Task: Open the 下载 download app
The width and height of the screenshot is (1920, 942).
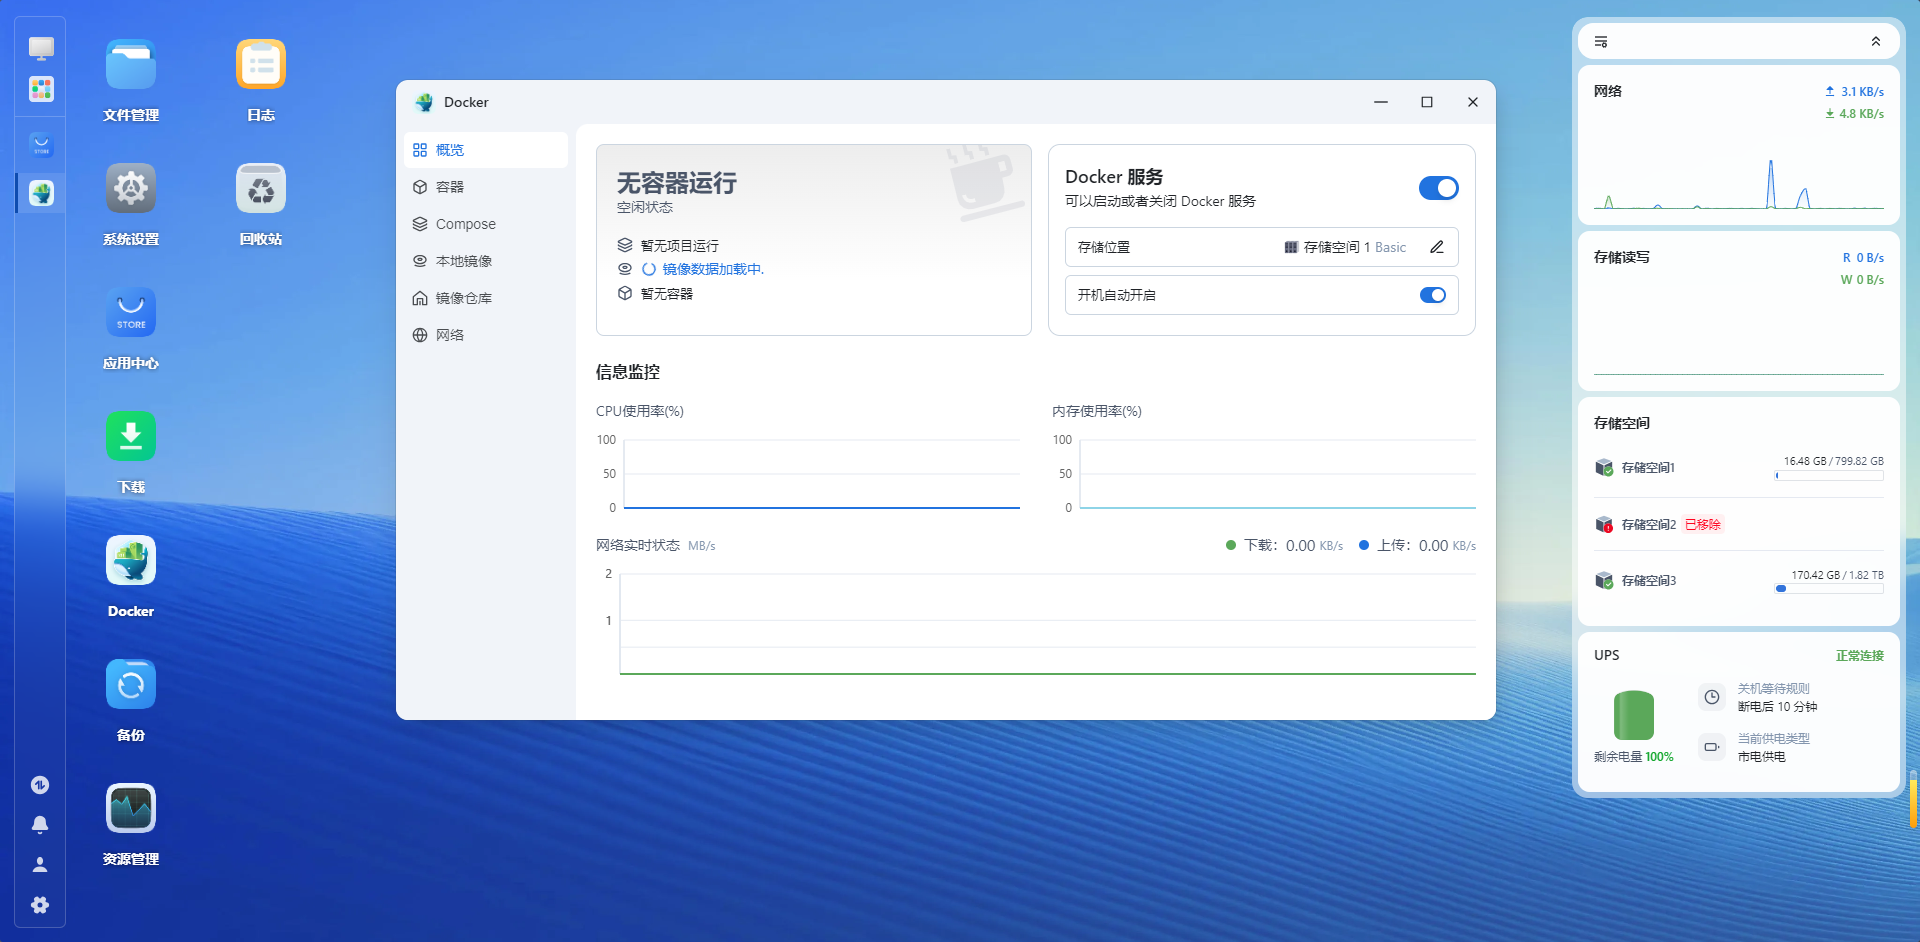Action: pos(131,437)
